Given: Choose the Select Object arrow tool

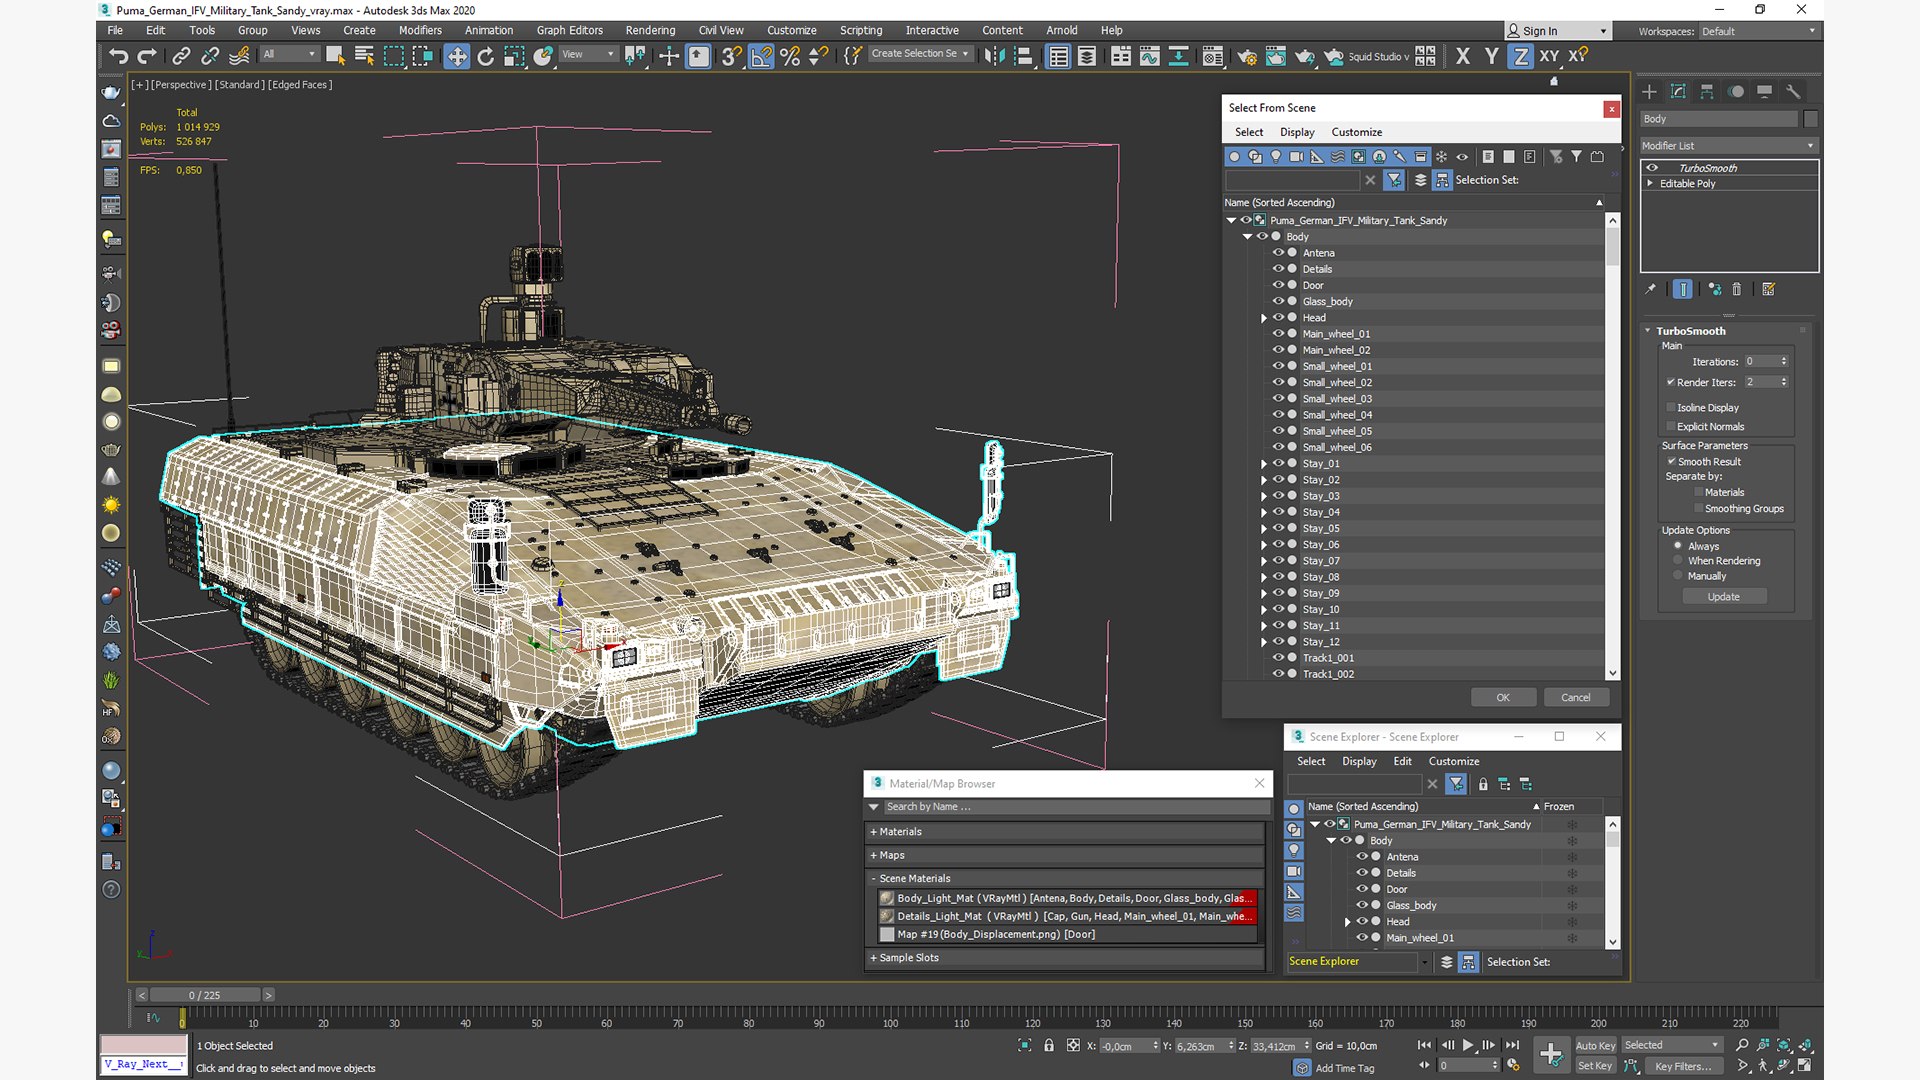Looking at the screenshot, I should (x=335, y=56).
